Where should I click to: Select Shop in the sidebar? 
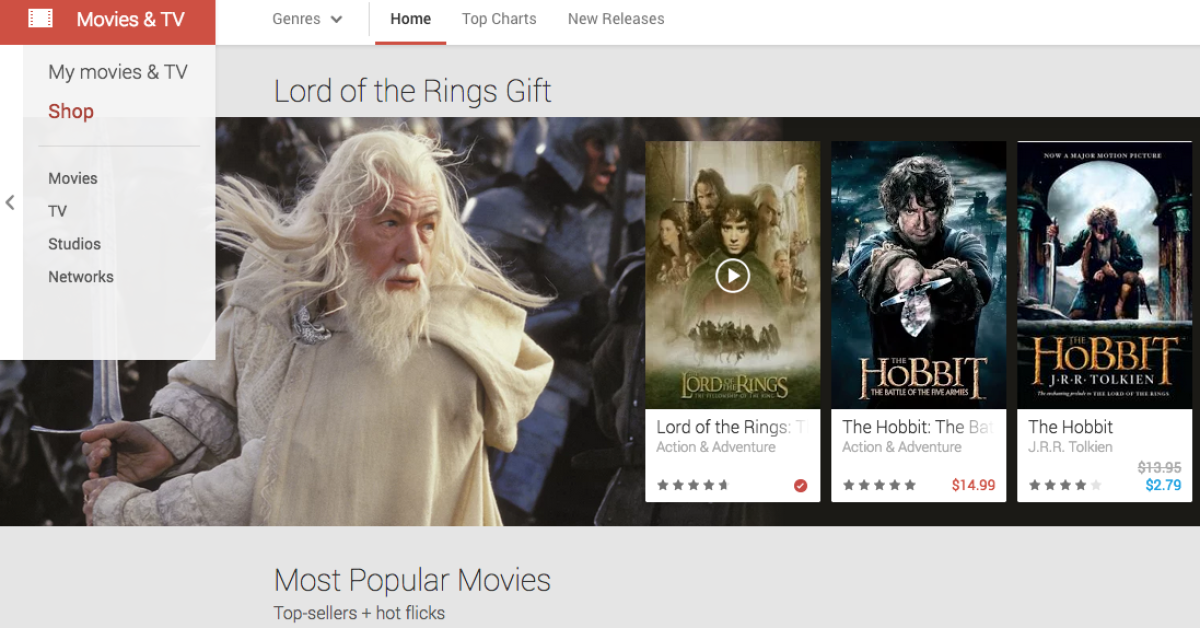coord(71,111)
